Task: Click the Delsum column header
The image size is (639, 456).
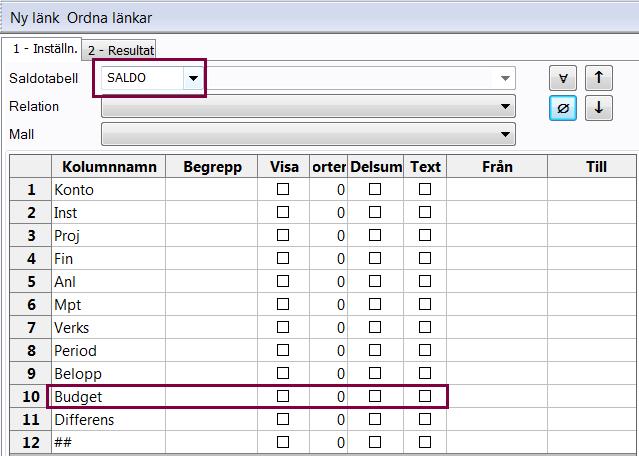Action: tap(376, 166)
